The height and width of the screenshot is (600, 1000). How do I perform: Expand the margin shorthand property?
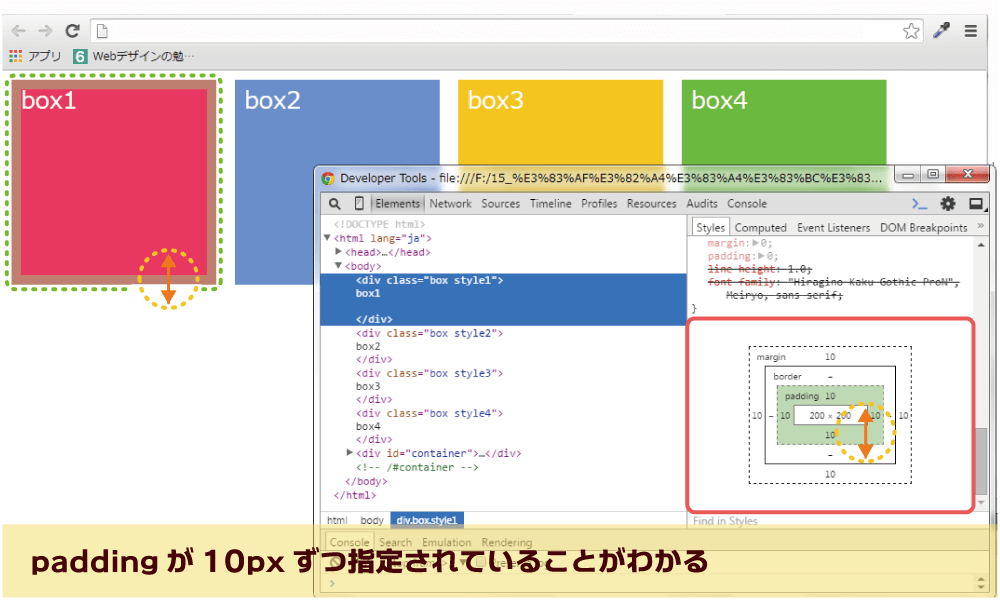pos(755,243)
